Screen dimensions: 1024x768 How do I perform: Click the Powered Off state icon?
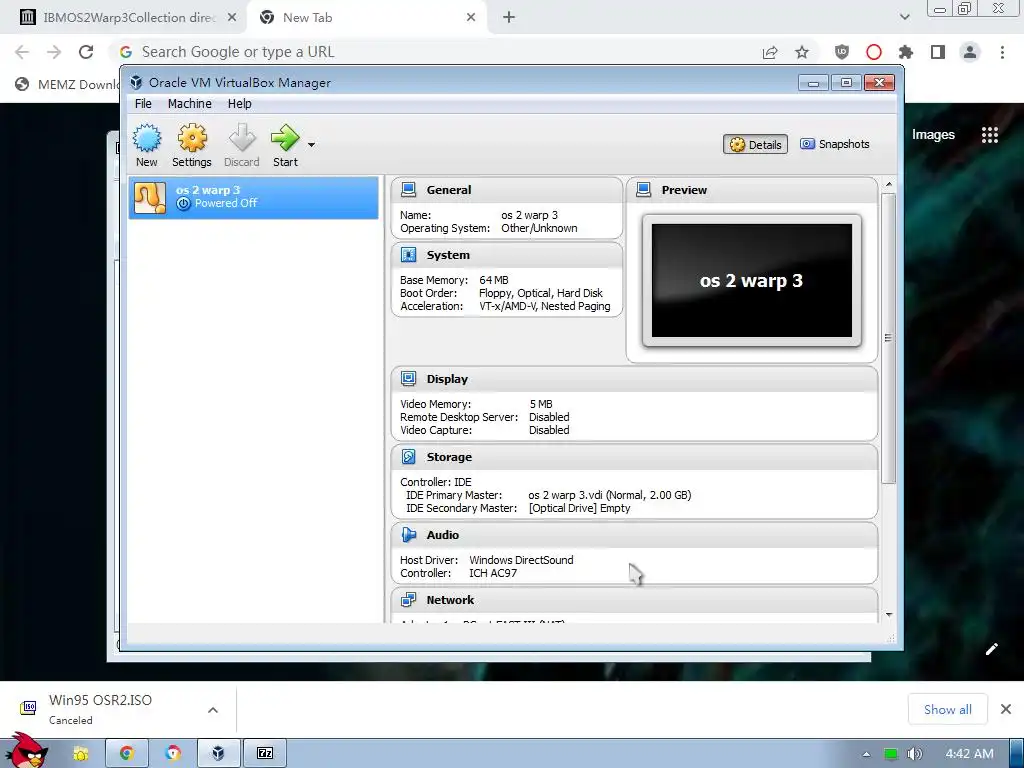(184, 204)
